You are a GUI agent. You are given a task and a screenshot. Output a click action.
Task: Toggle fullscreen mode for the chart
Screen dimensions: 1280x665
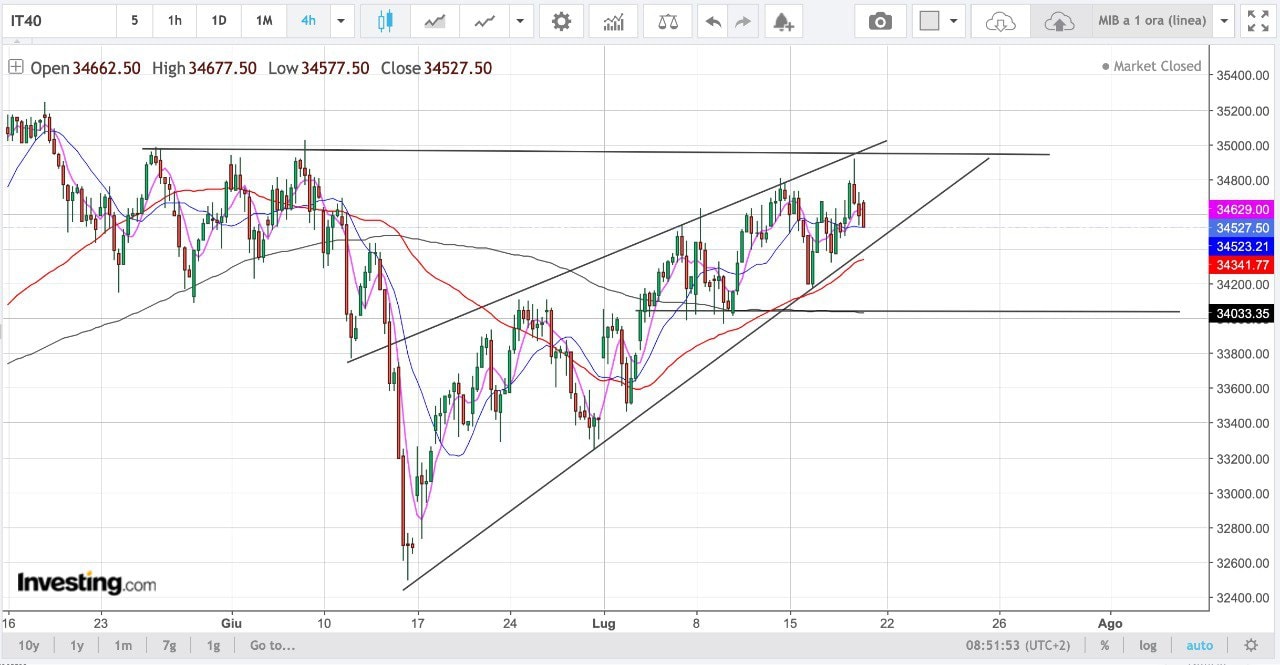[x=1256, y=21]
